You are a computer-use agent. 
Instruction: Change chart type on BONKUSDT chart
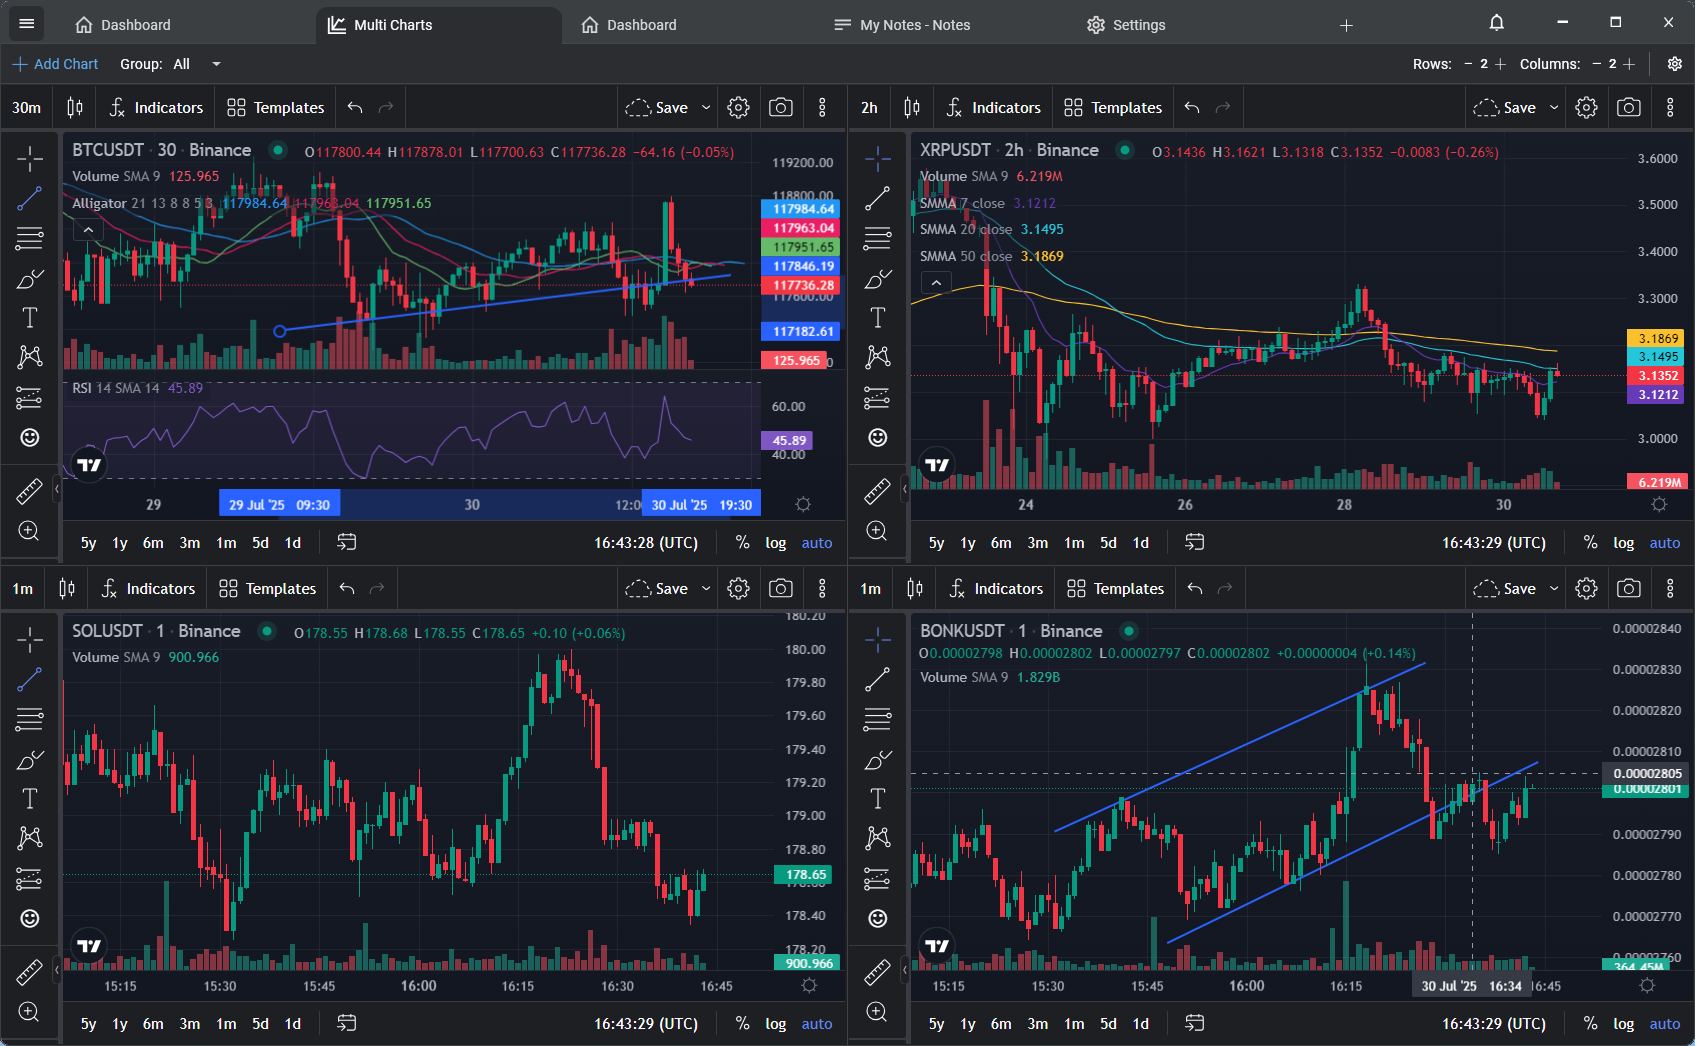click(x=914, y=588)
